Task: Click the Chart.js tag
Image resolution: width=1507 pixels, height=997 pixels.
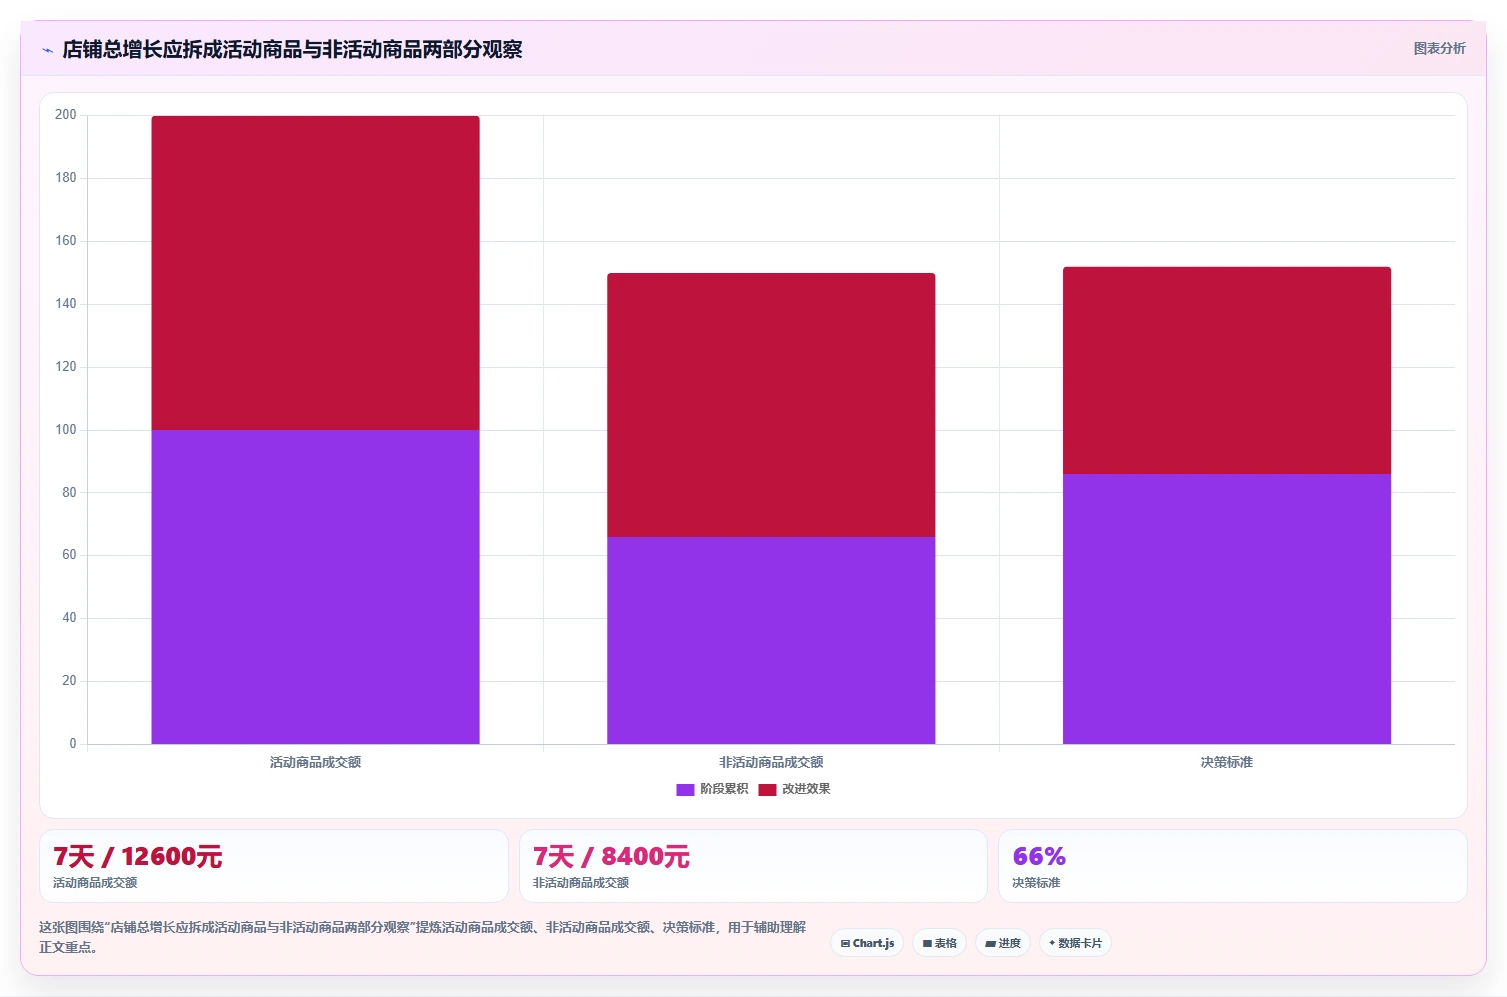Action: click(x=867, y=943)
